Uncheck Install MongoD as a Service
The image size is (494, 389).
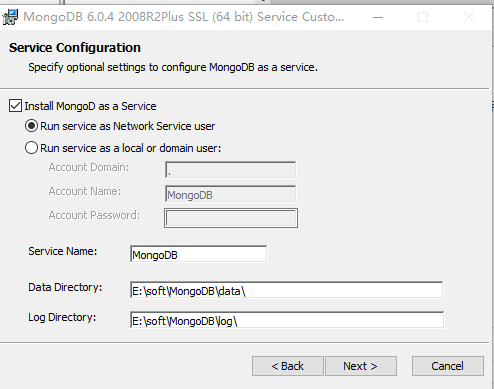tap(15, 106)
